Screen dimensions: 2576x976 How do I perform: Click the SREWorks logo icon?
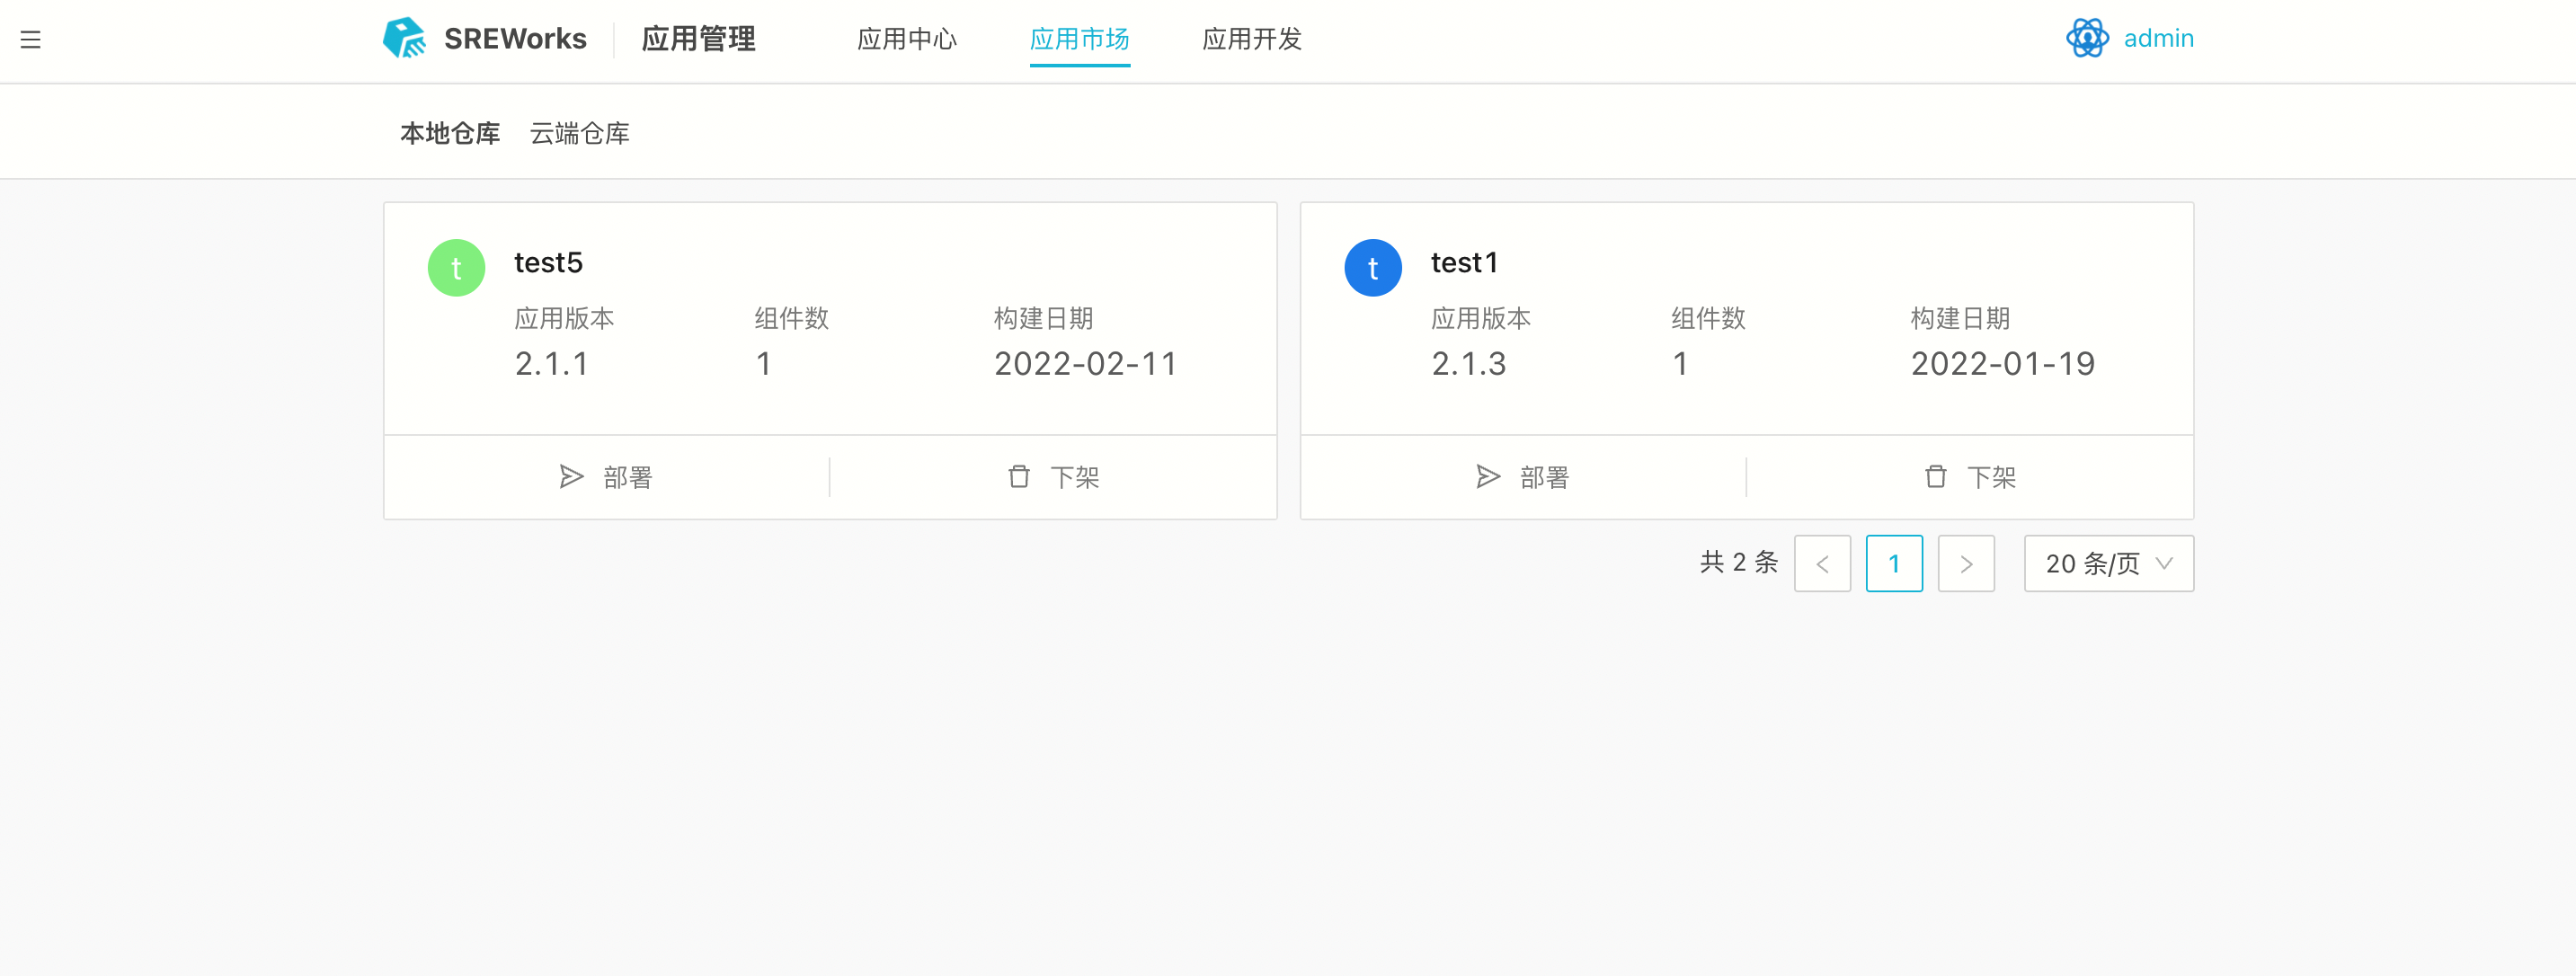click(x=405, y=38)
